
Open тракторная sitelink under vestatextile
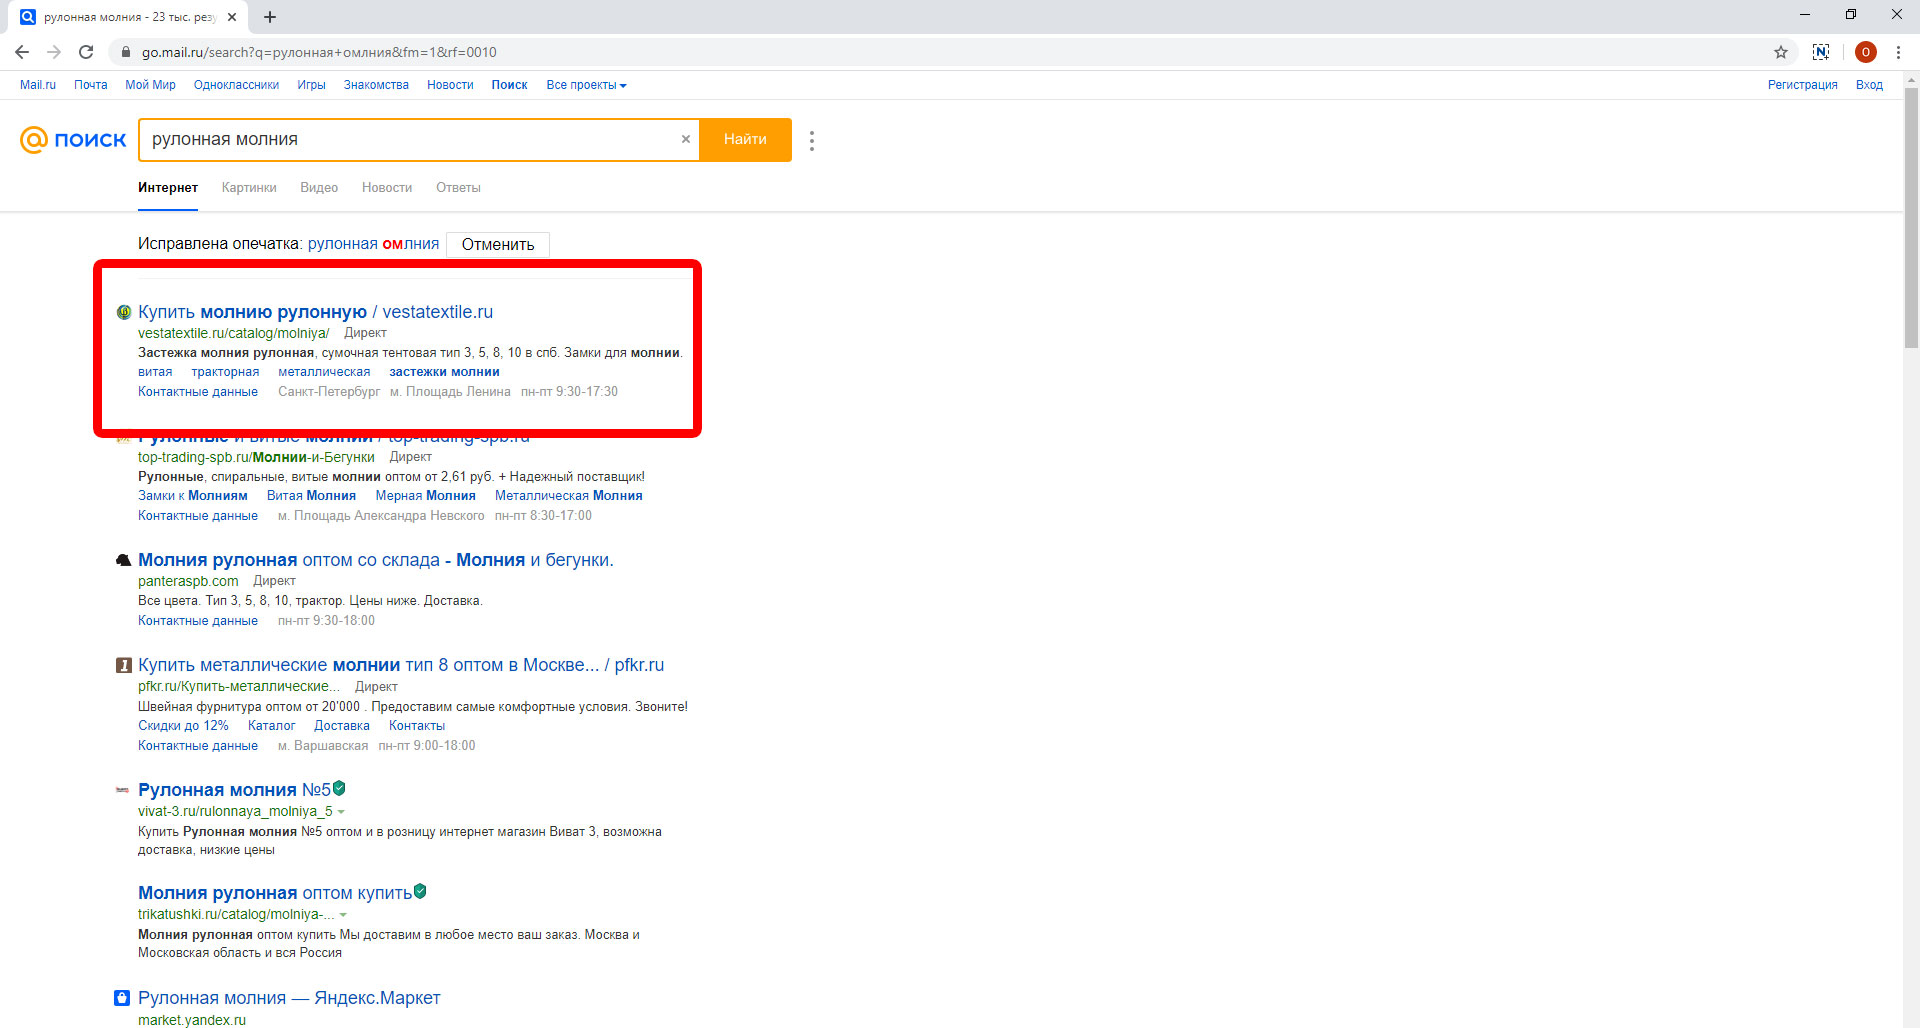(225, 372)
